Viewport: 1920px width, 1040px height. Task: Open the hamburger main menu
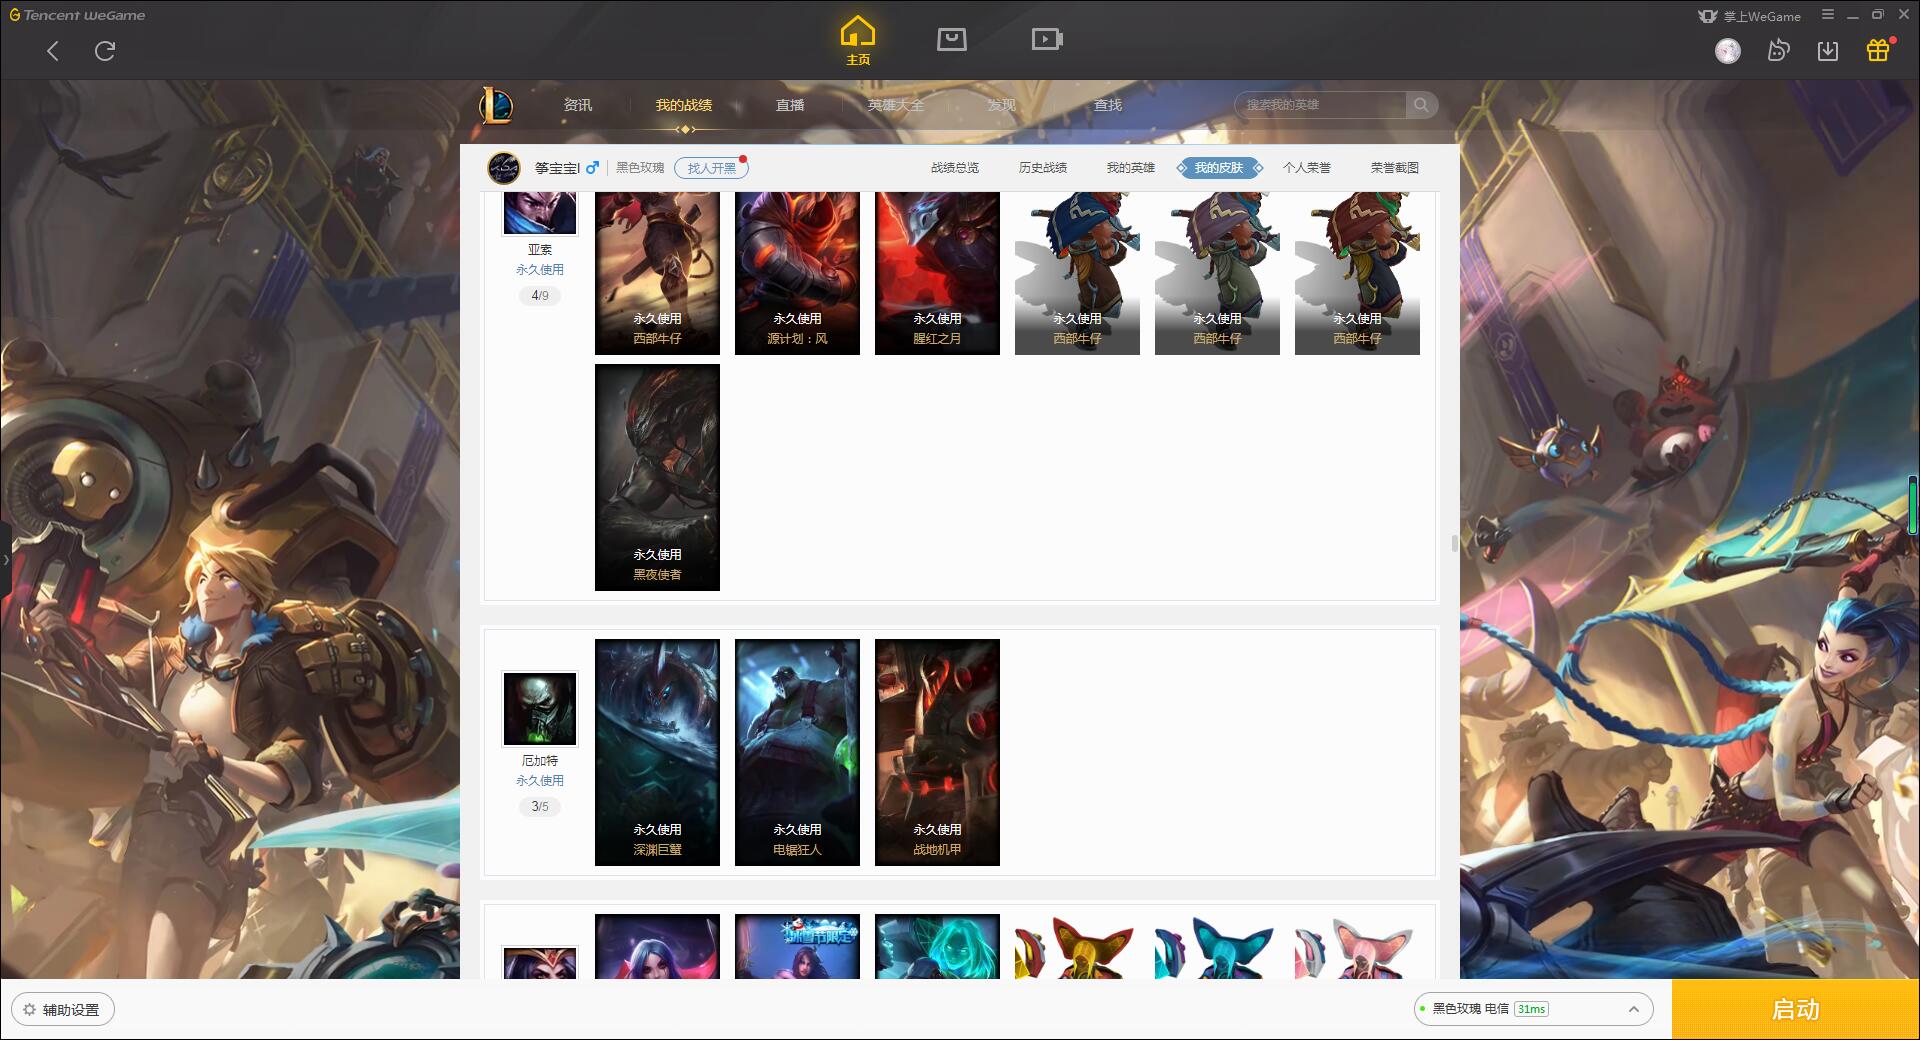[x=1828, y=15]
